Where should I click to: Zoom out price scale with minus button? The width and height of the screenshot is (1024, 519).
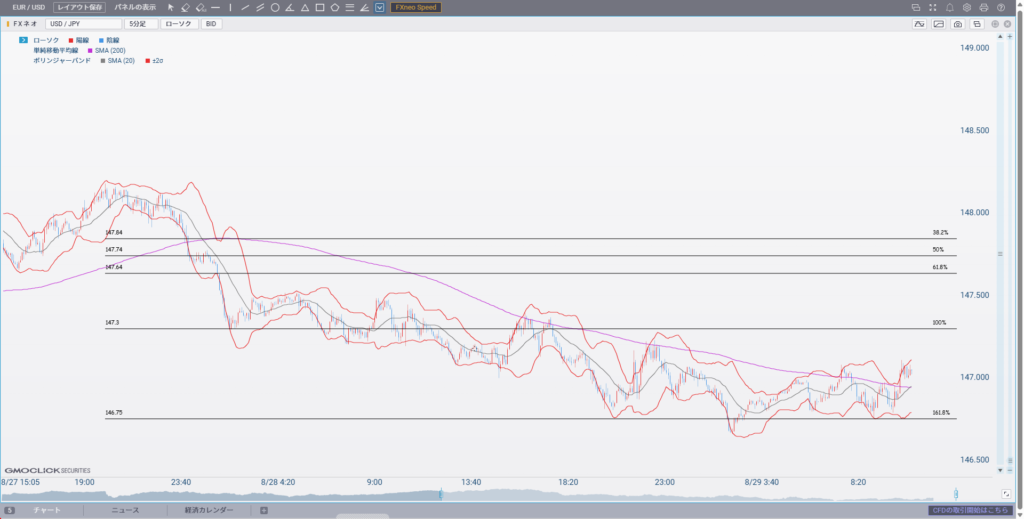click(x=1011, y=470)
